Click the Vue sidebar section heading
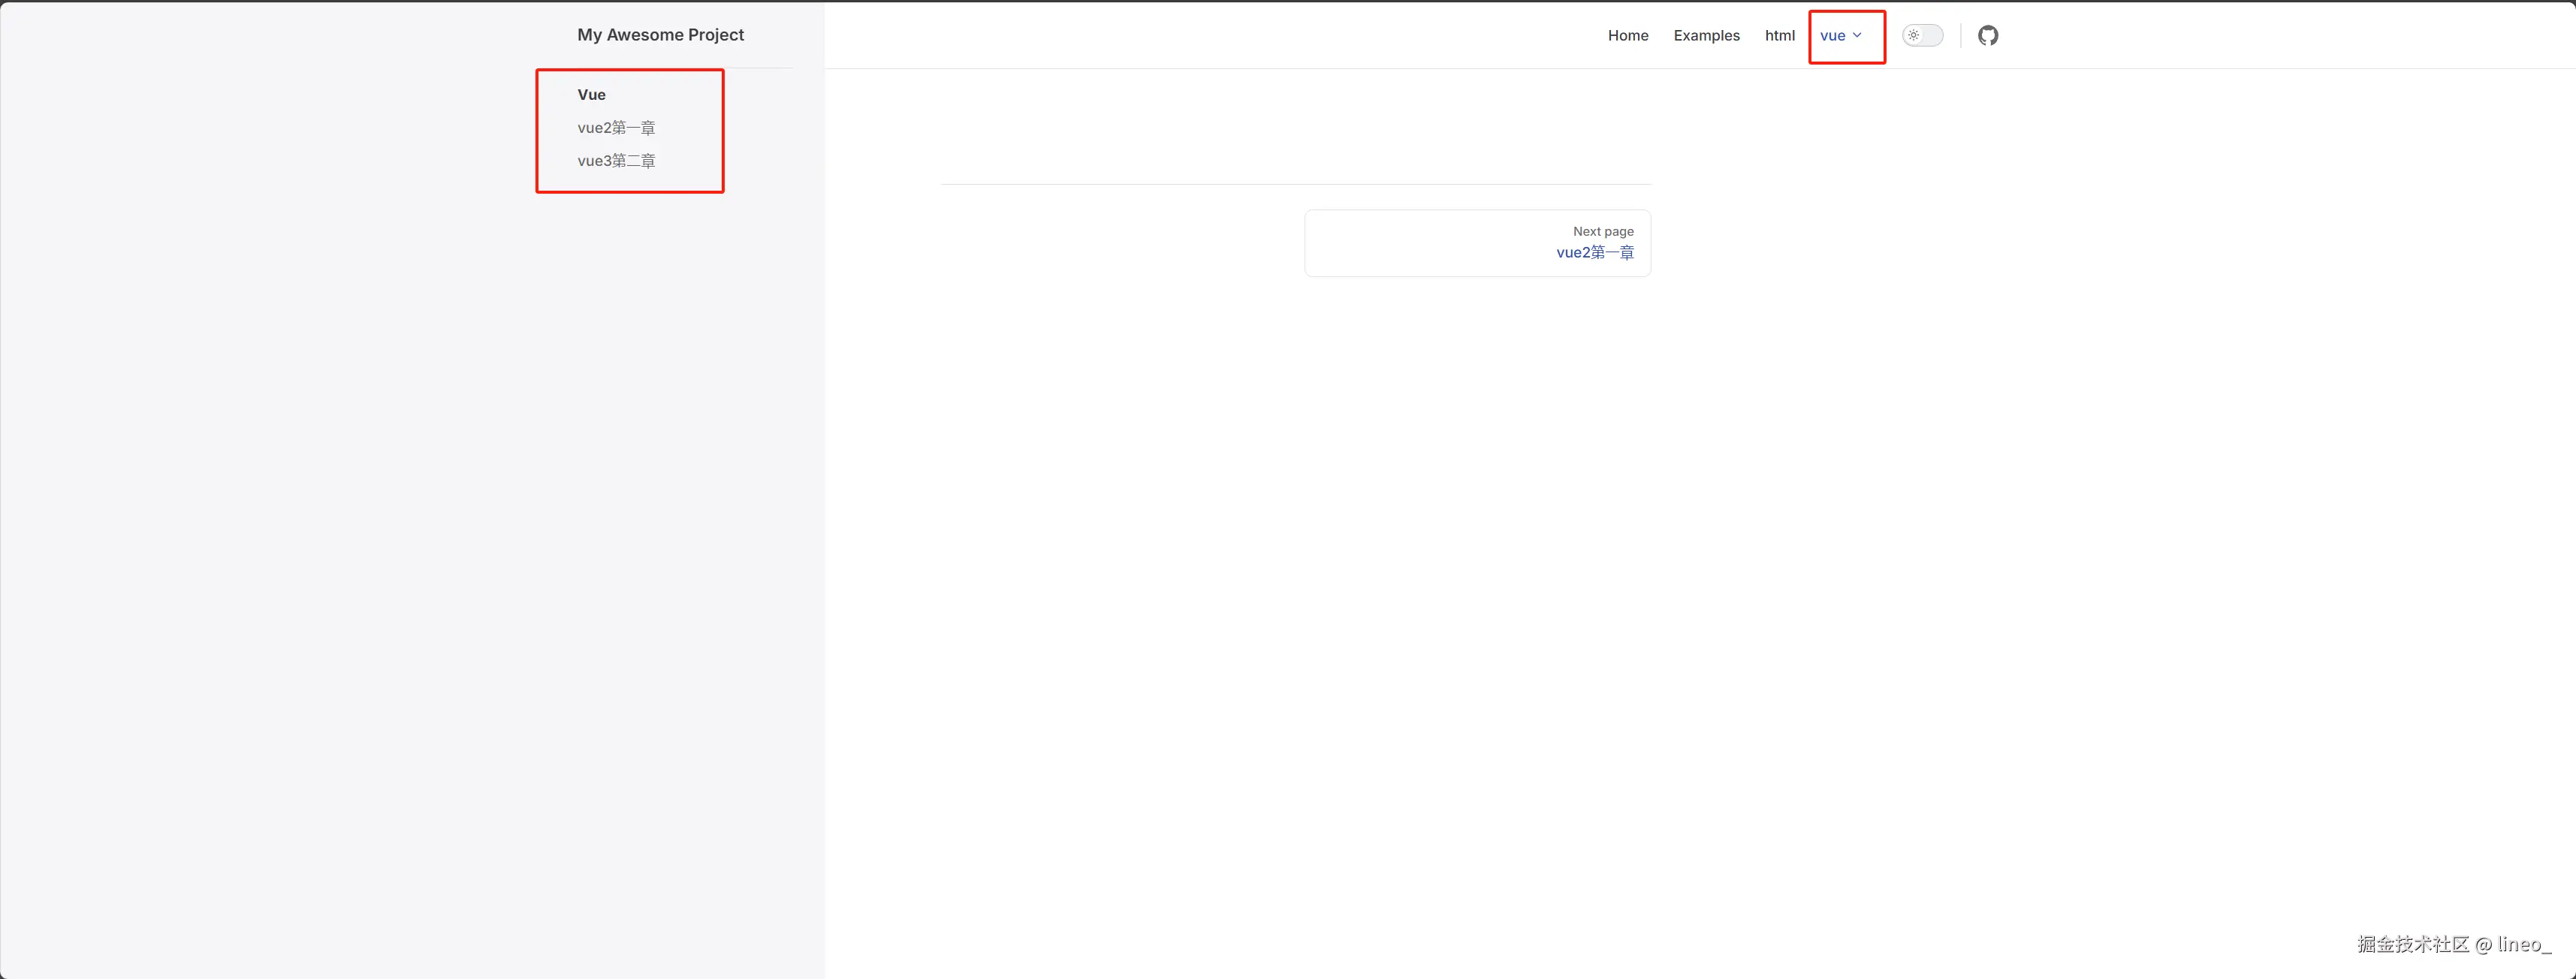 [x=591, y=95]
